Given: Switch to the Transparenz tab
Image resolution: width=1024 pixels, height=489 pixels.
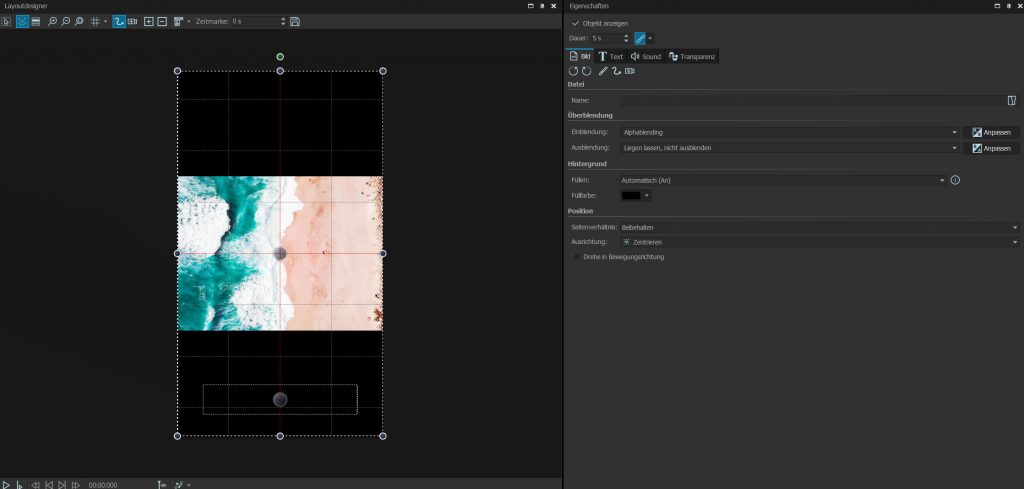Looking at the screenshot, I should pos(692,56).
